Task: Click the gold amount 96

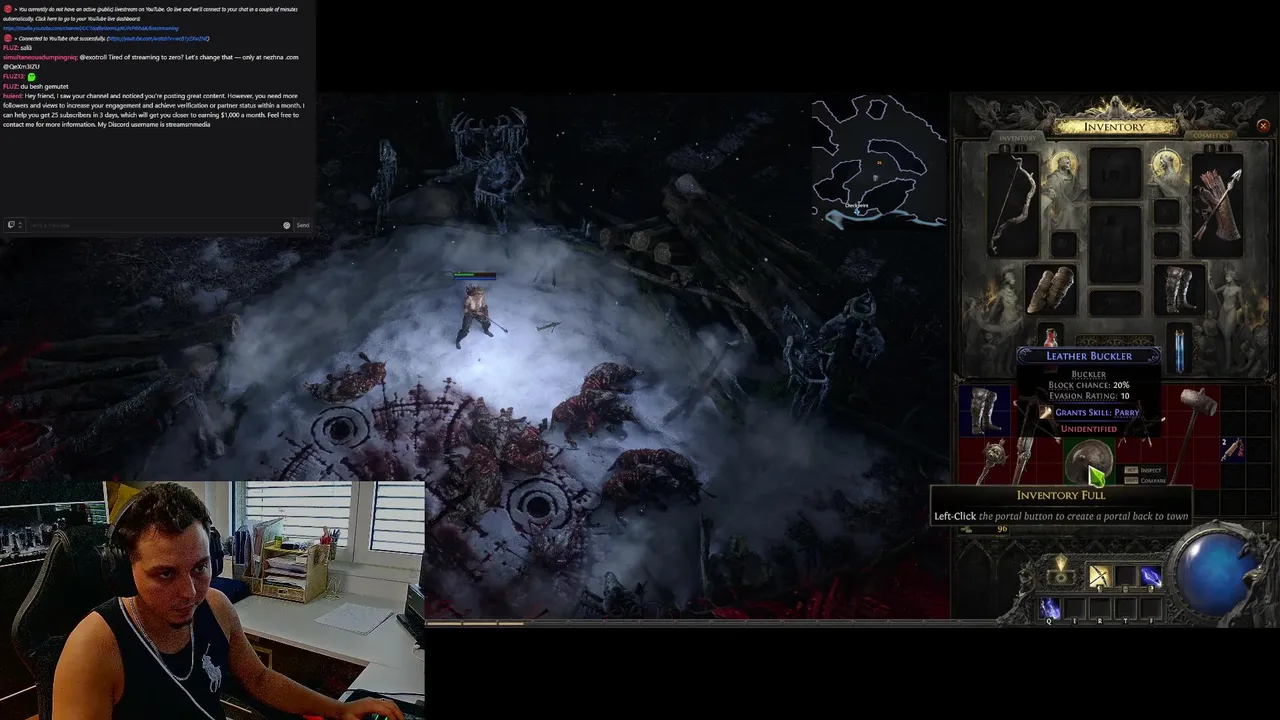Action: tap(1002, 529)
